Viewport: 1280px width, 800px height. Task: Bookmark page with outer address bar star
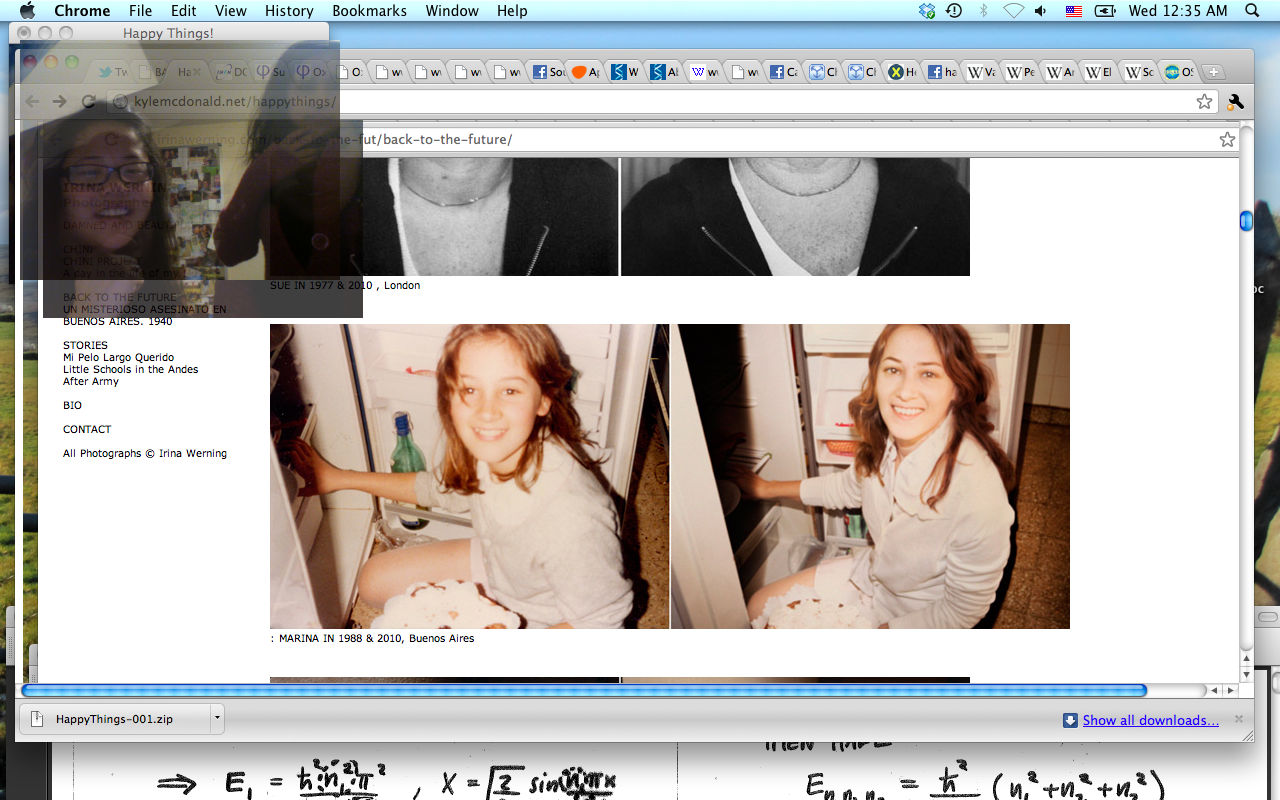1204,101
